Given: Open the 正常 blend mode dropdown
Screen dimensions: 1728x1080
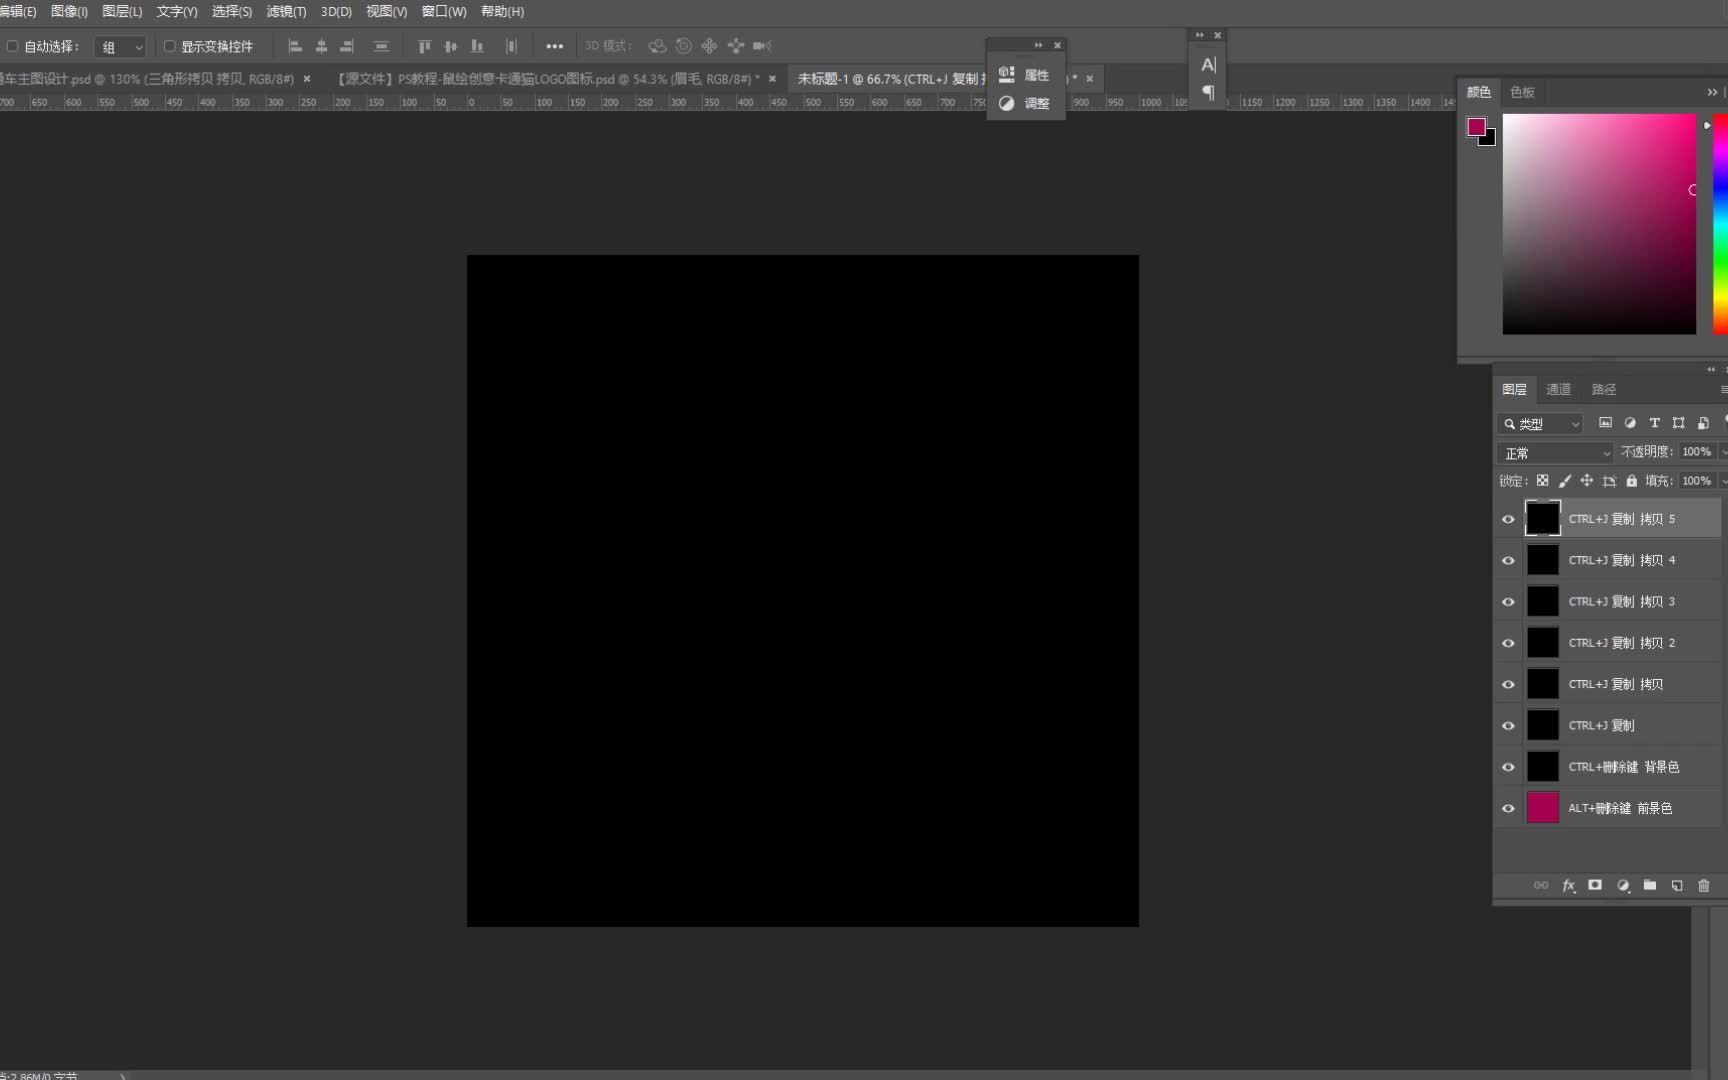Looking at the screenshot, I should pyautogui.click(x=1556, y=453).
